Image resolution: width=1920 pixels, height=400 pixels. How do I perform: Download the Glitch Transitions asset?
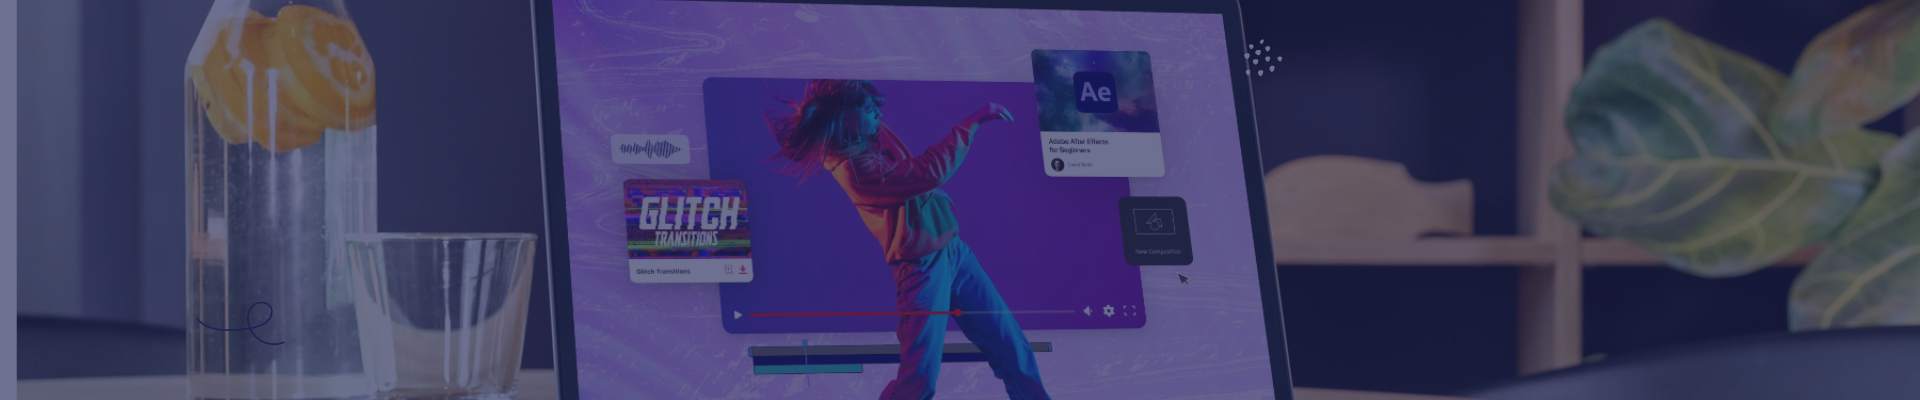coord(743,270)
